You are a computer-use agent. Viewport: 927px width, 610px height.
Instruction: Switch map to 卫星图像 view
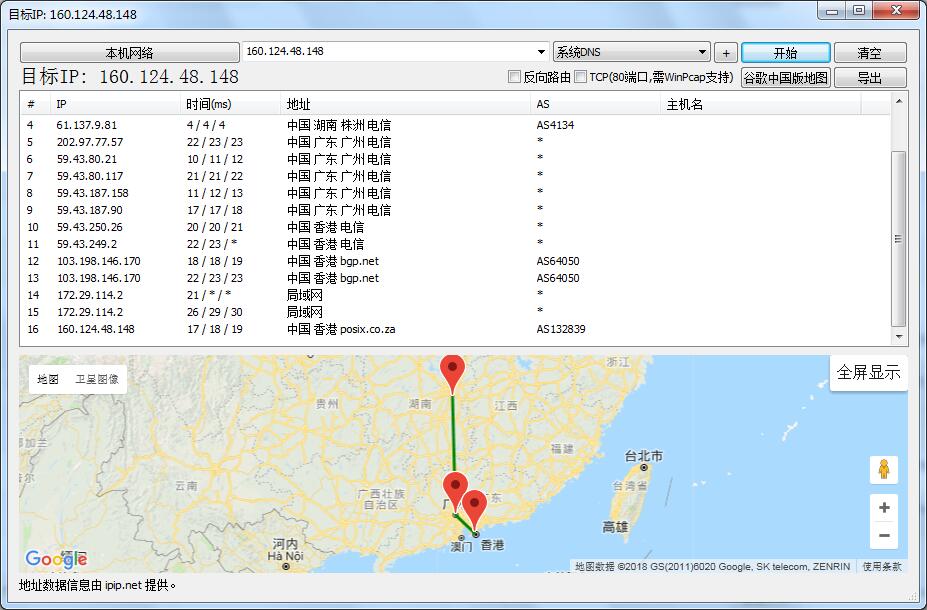click(97, 379)
